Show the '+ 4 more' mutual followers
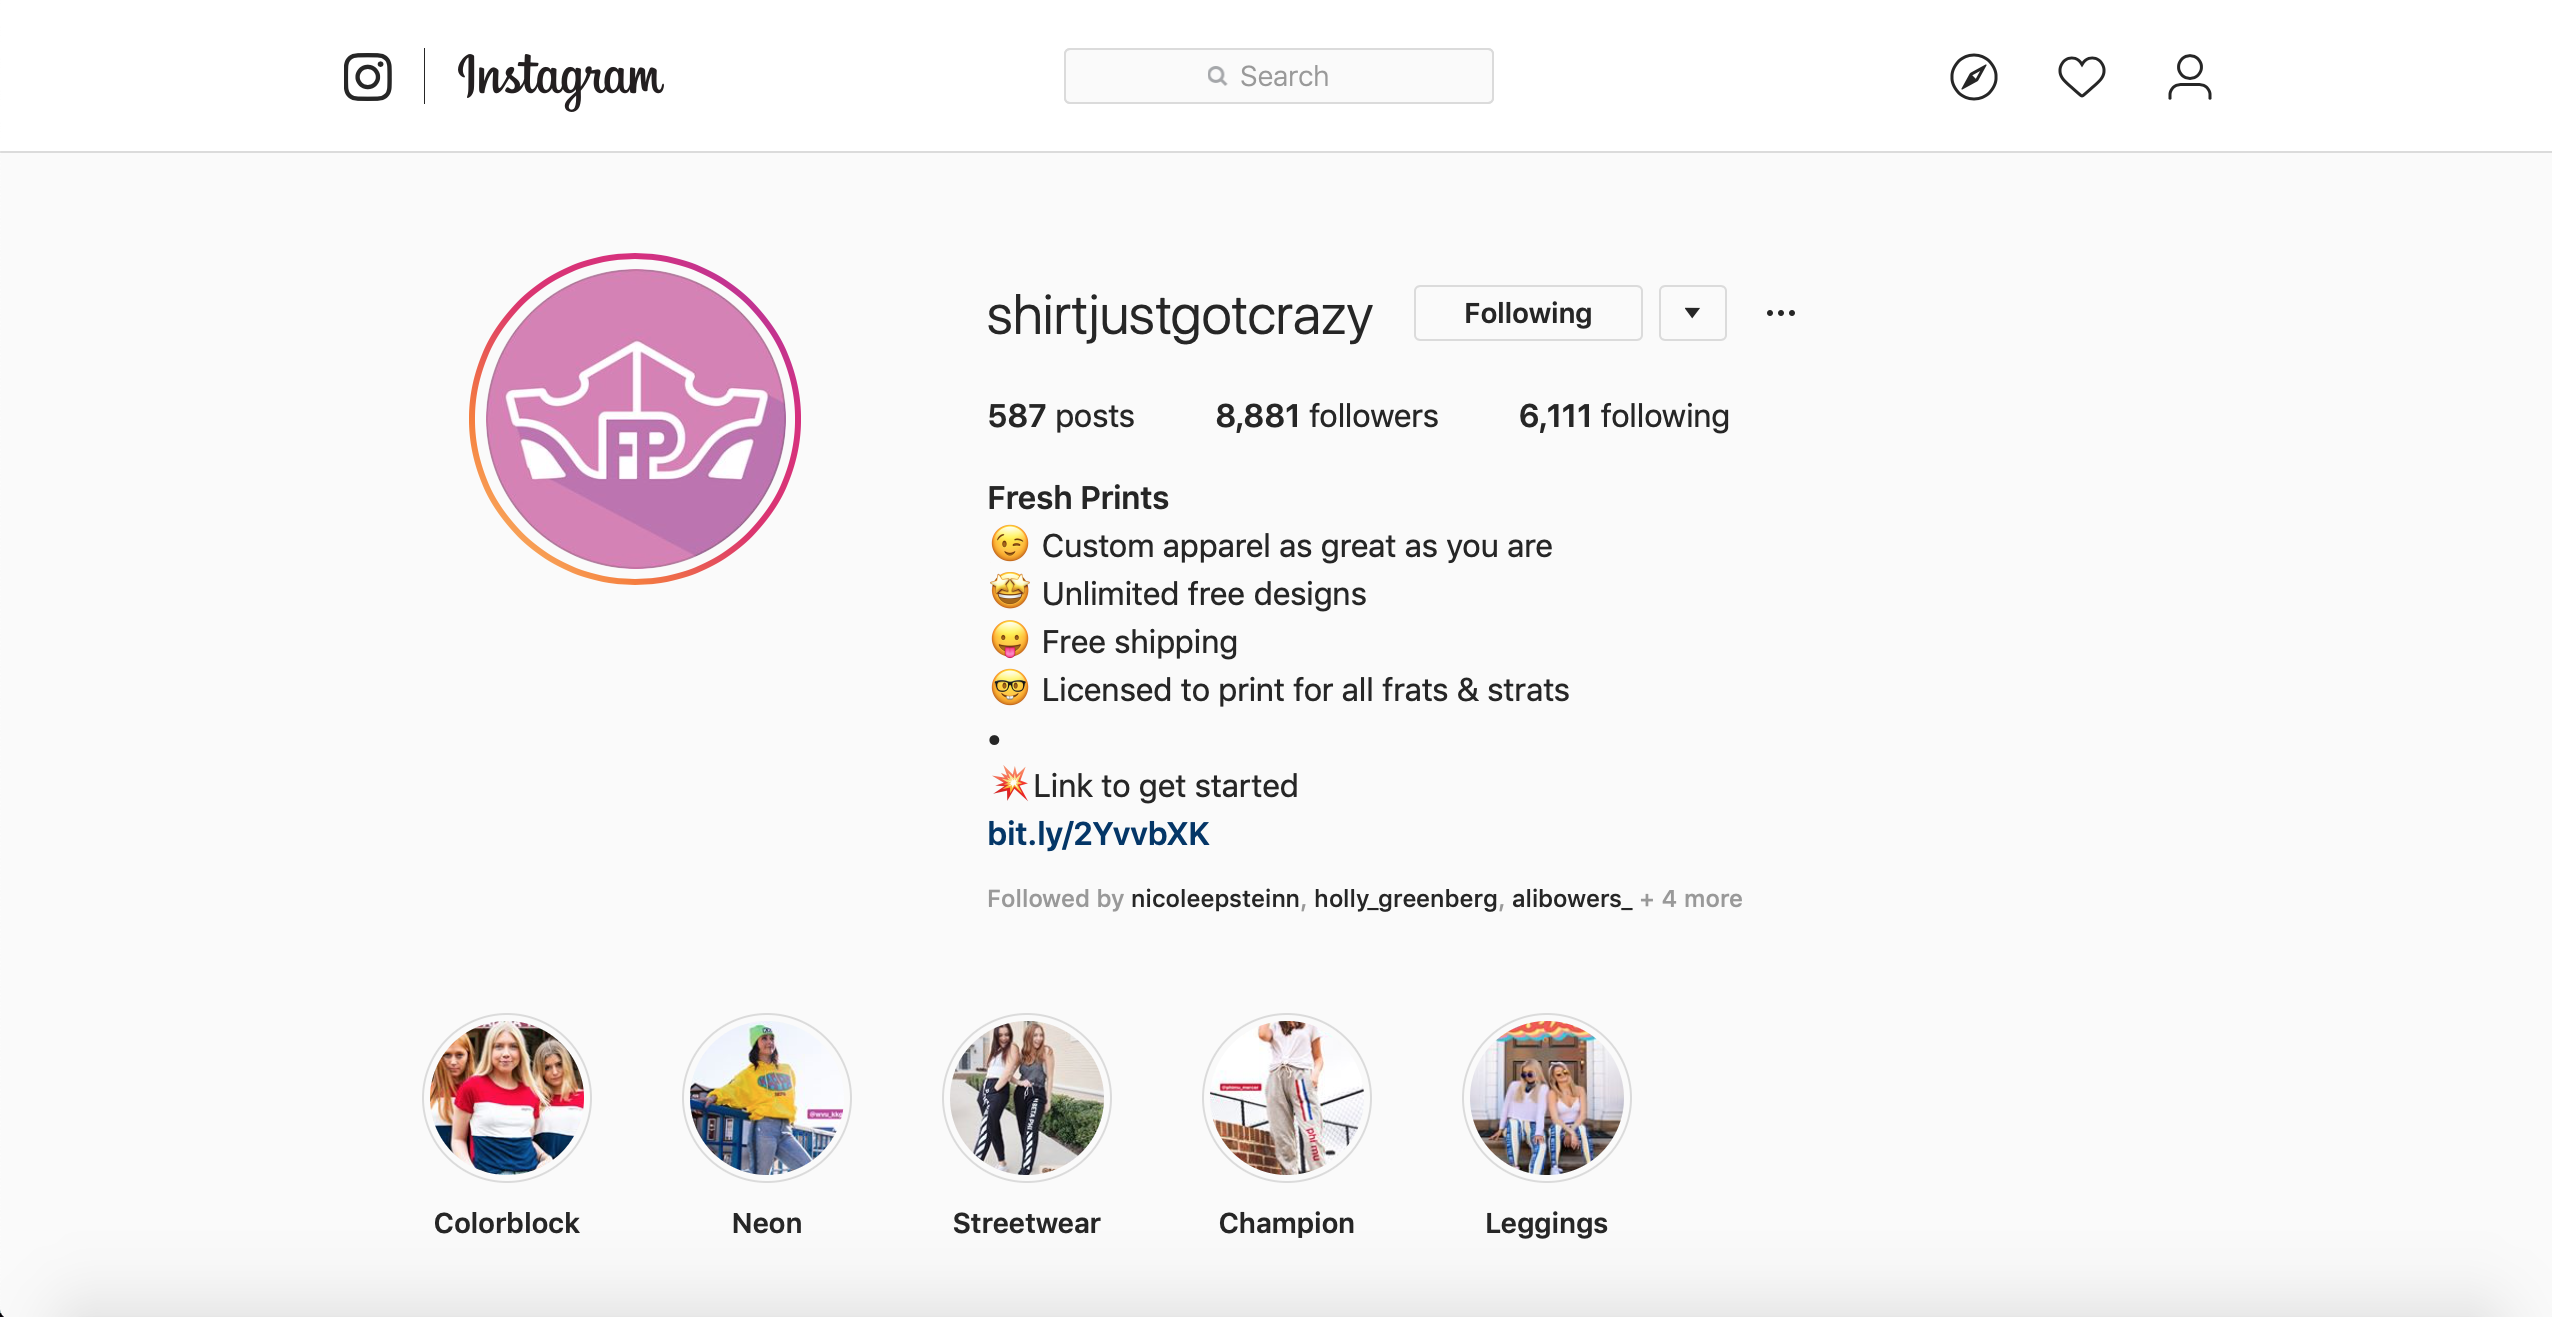 pos(1691,899)
